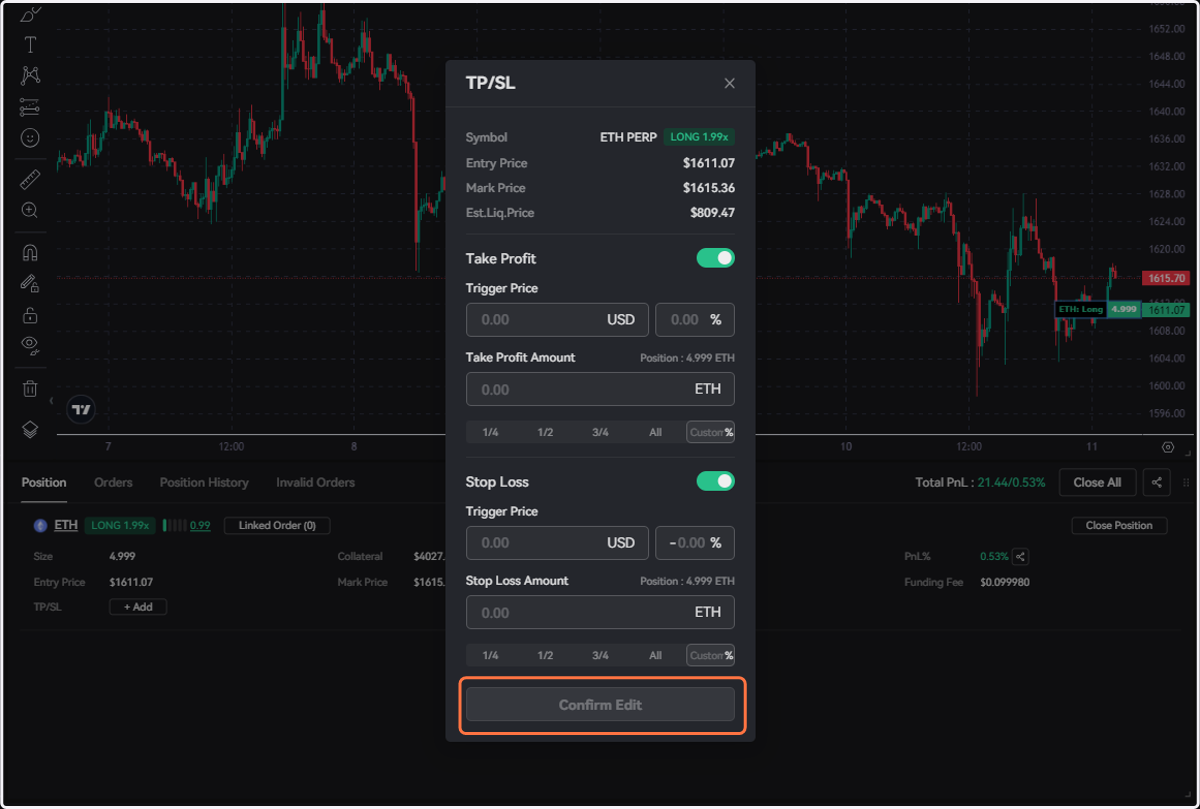Click the 1611.07 entry price axis label
The width and height of the screenshot is (1200, 809).
(x=1167, y=310)
